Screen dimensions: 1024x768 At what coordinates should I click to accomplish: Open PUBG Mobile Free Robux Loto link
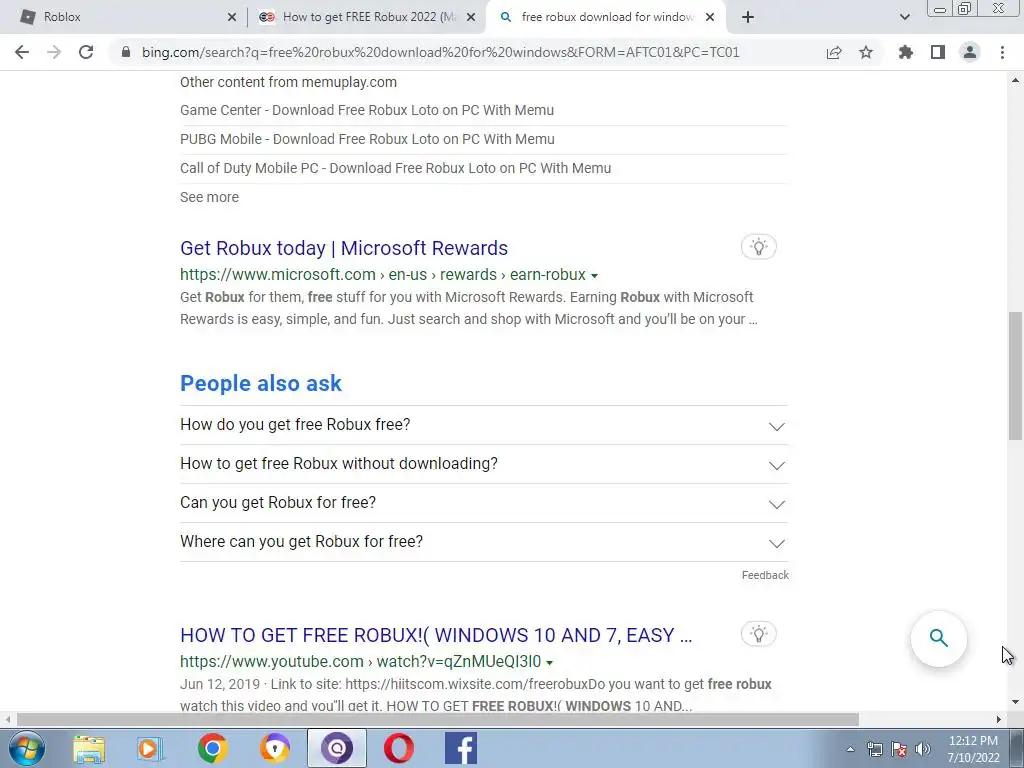click(367, 139)
